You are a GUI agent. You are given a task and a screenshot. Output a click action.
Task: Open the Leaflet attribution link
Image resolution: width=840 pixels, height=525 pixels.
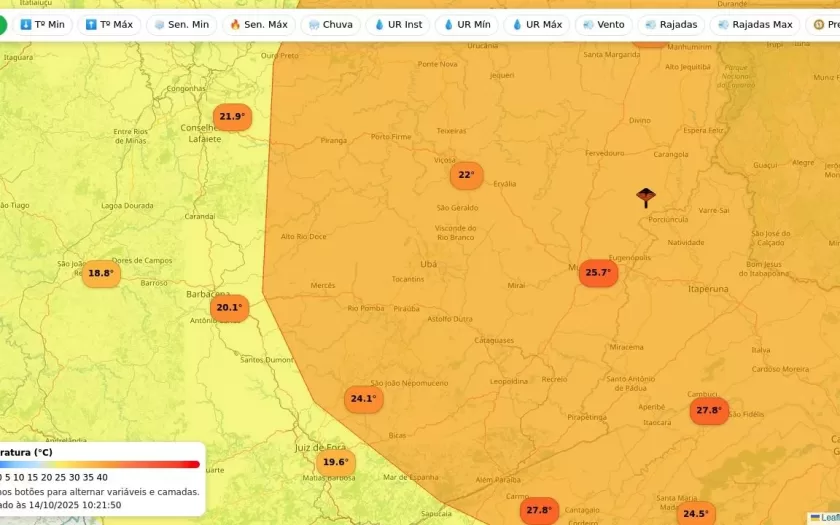pos(828,517)
